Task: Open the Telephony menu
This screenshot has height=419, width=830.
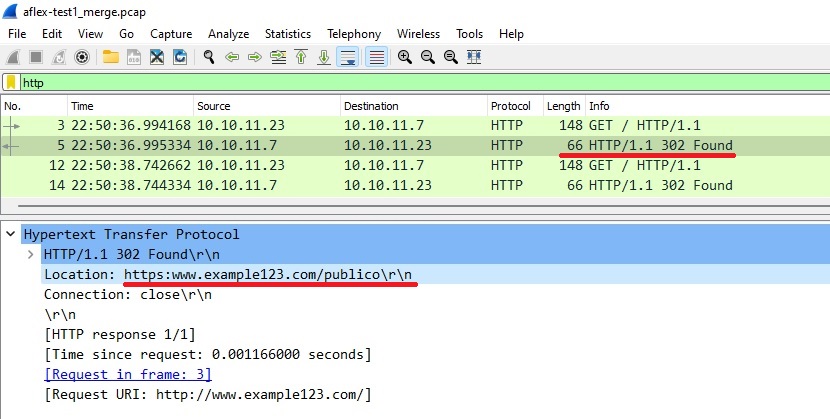Action: [x=354, y=34]
